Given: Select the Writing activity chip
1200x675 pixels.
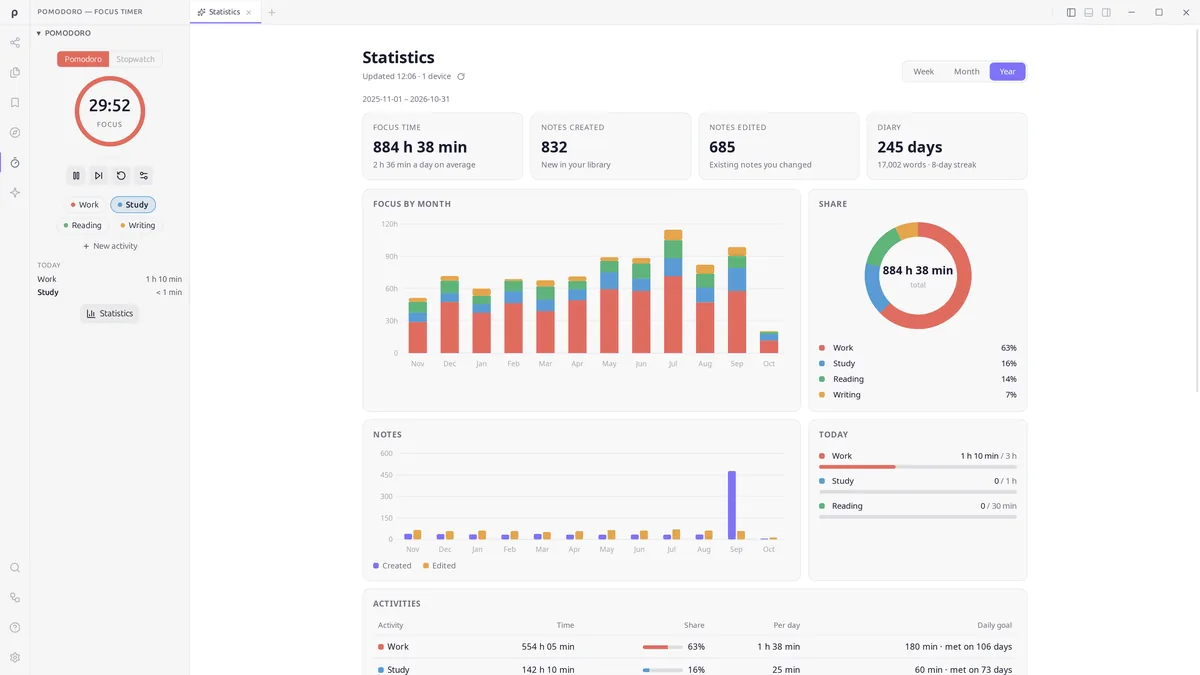Looking at the screenshot, I should click(x=138, y=226).
